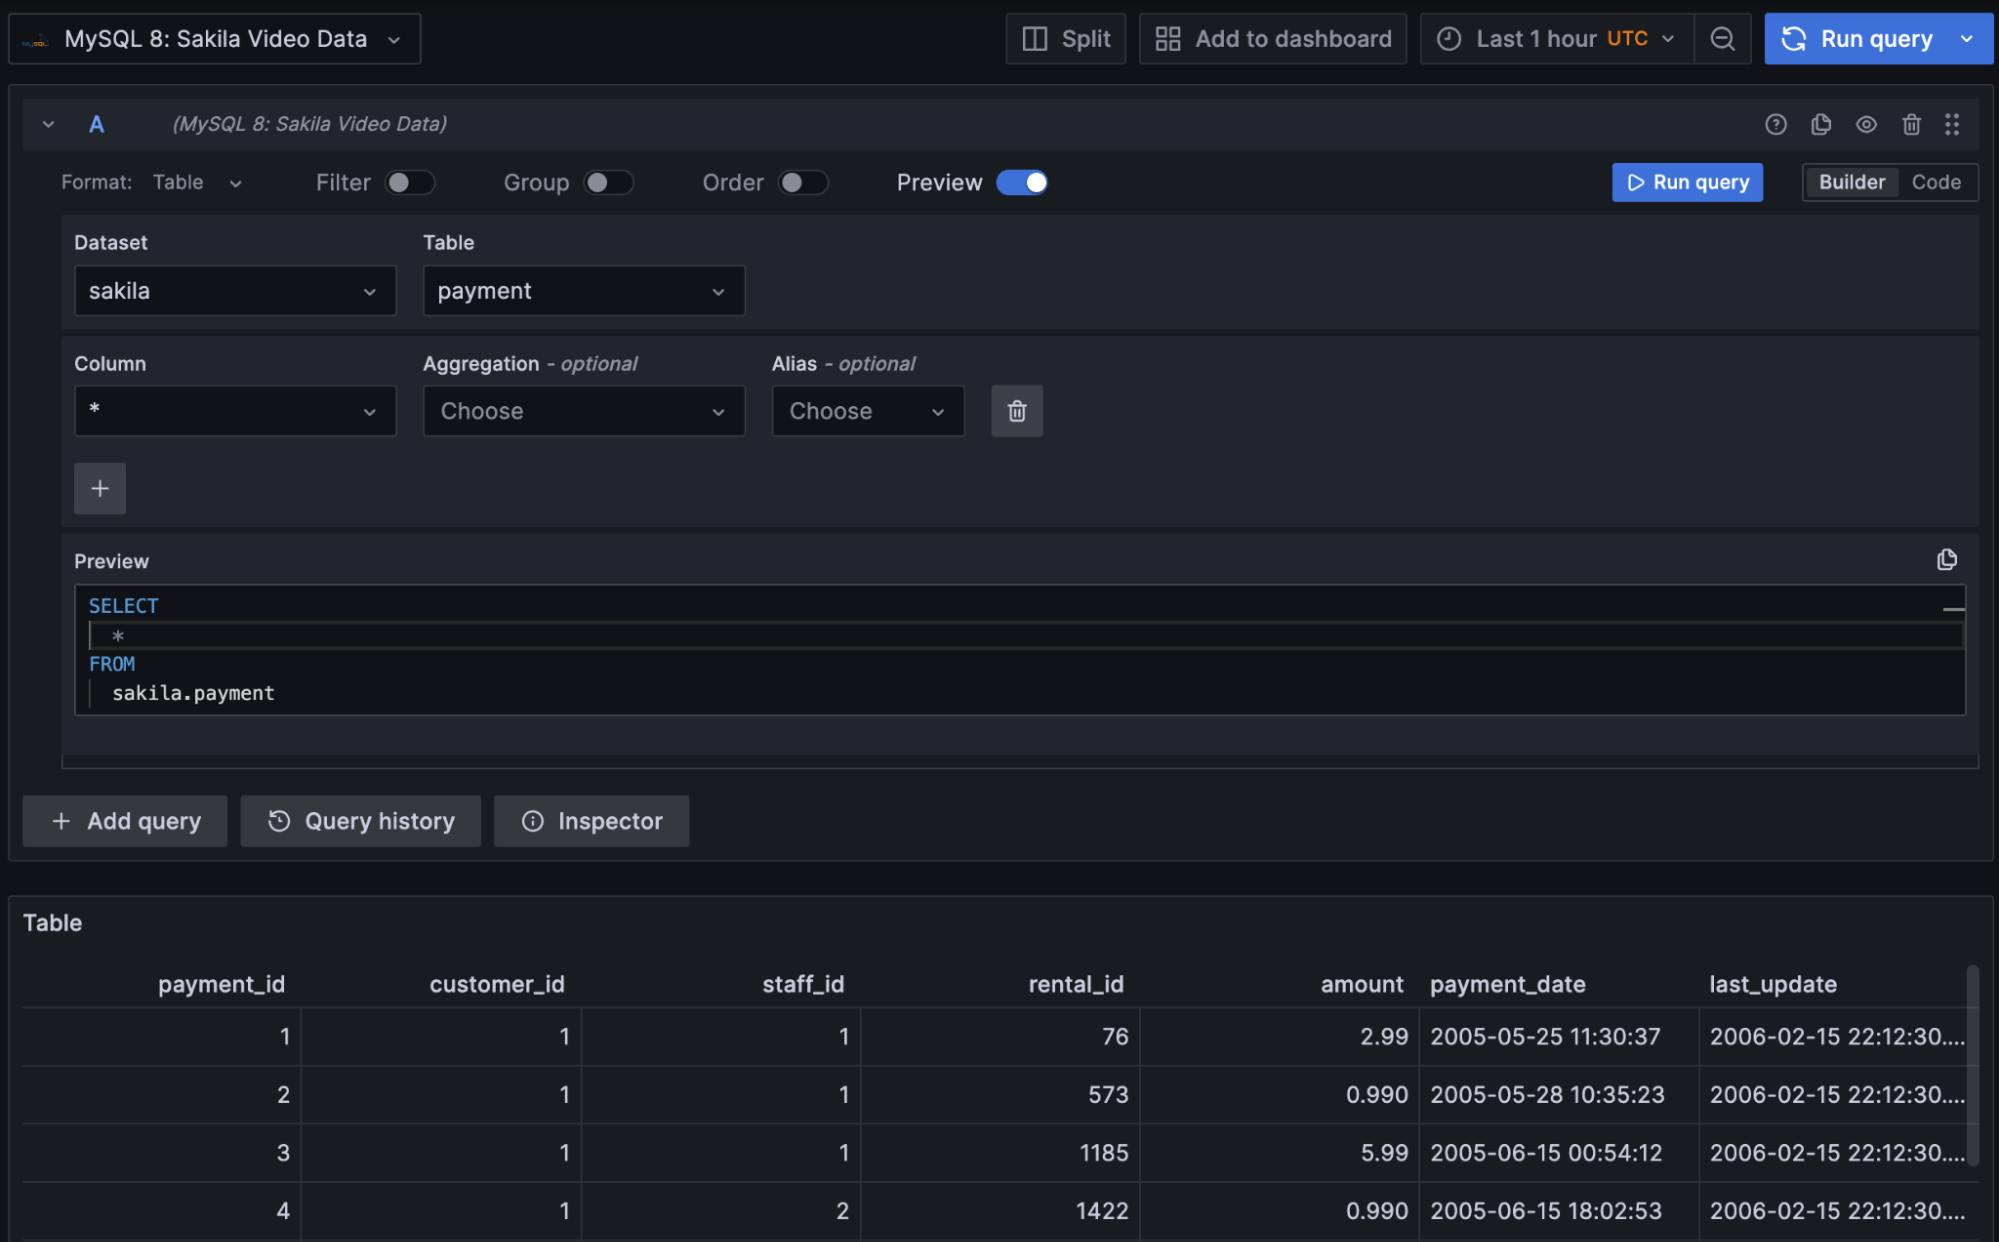
Task: Enable the Group switch
Action: tap(608, 182)
